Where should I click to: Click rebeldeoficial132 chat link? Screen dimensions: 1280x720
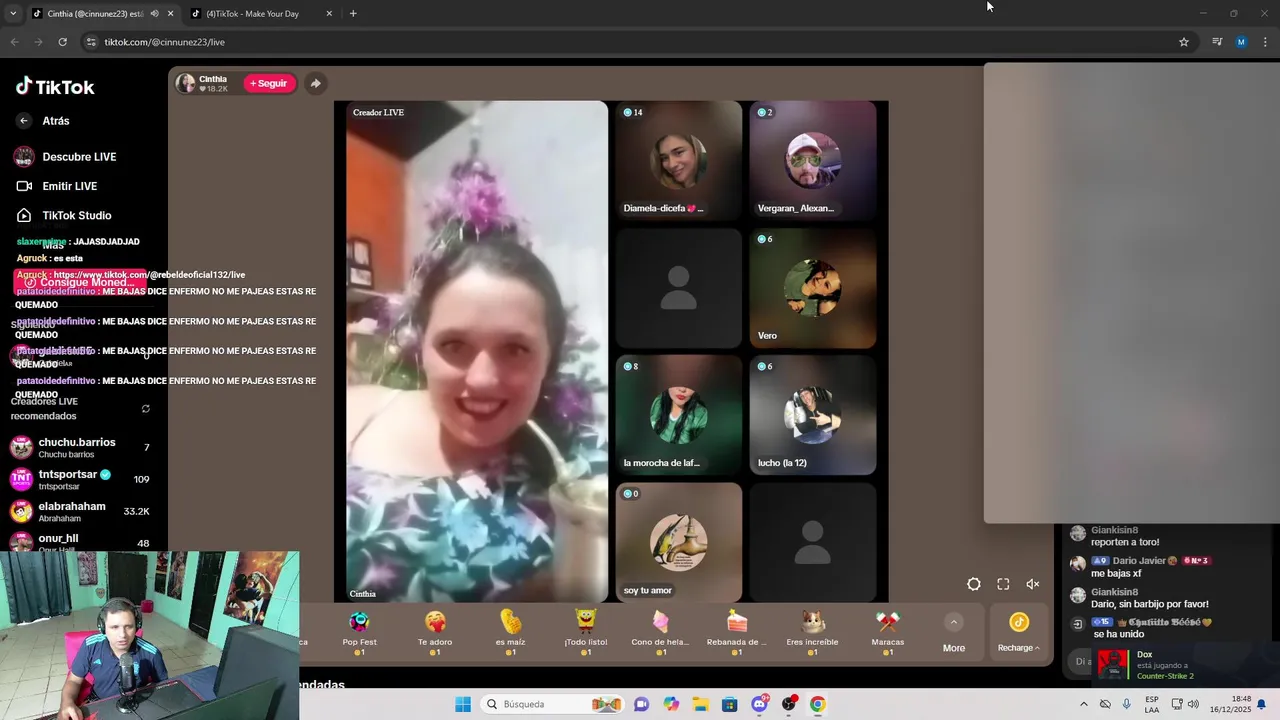[149, 275]
